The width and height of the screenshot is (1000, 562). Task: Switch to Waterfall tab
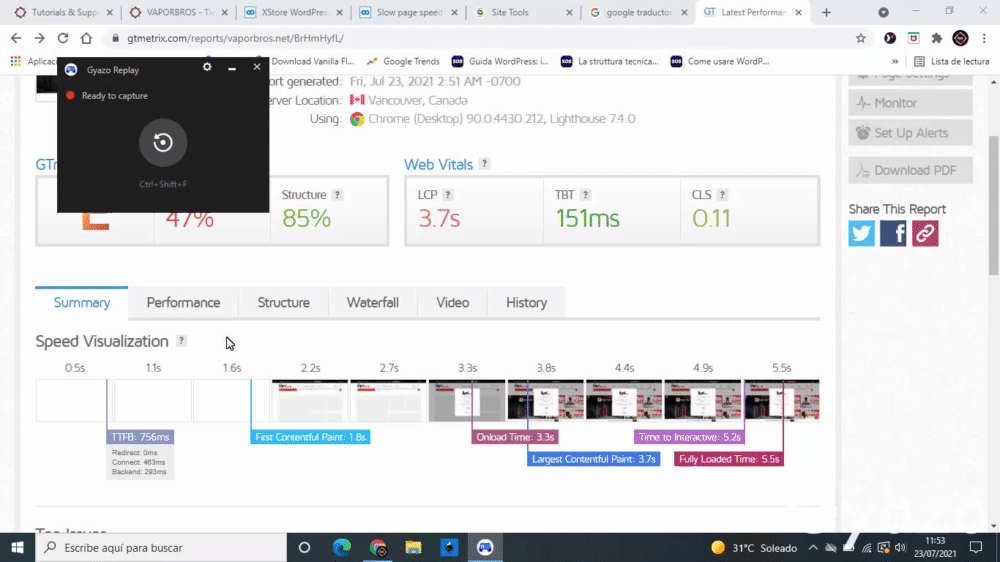(372, 302)
